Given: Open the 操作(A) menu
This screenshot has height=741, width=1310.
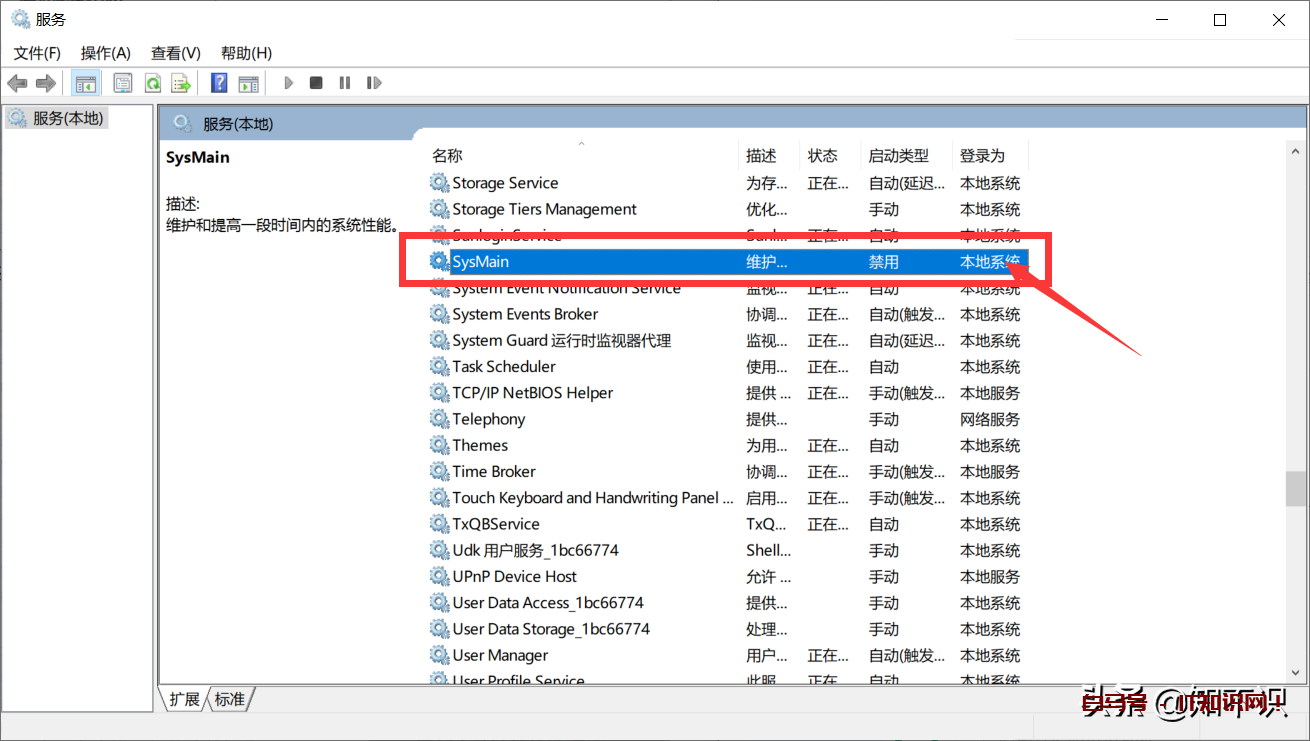Looking at the screenshot, I should pyautogui.click(x=105, y=52).
